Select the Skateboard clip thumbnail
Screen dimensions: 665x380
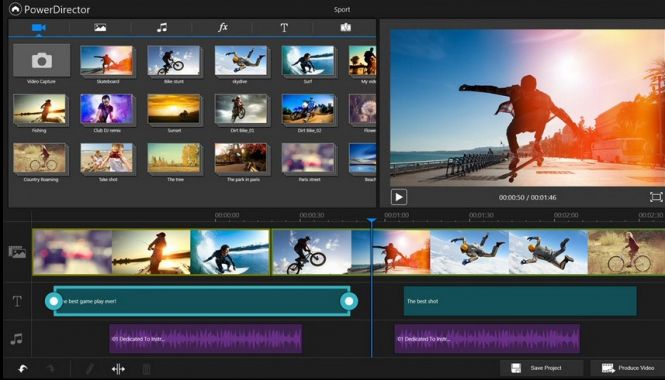(x=107, y=60)
